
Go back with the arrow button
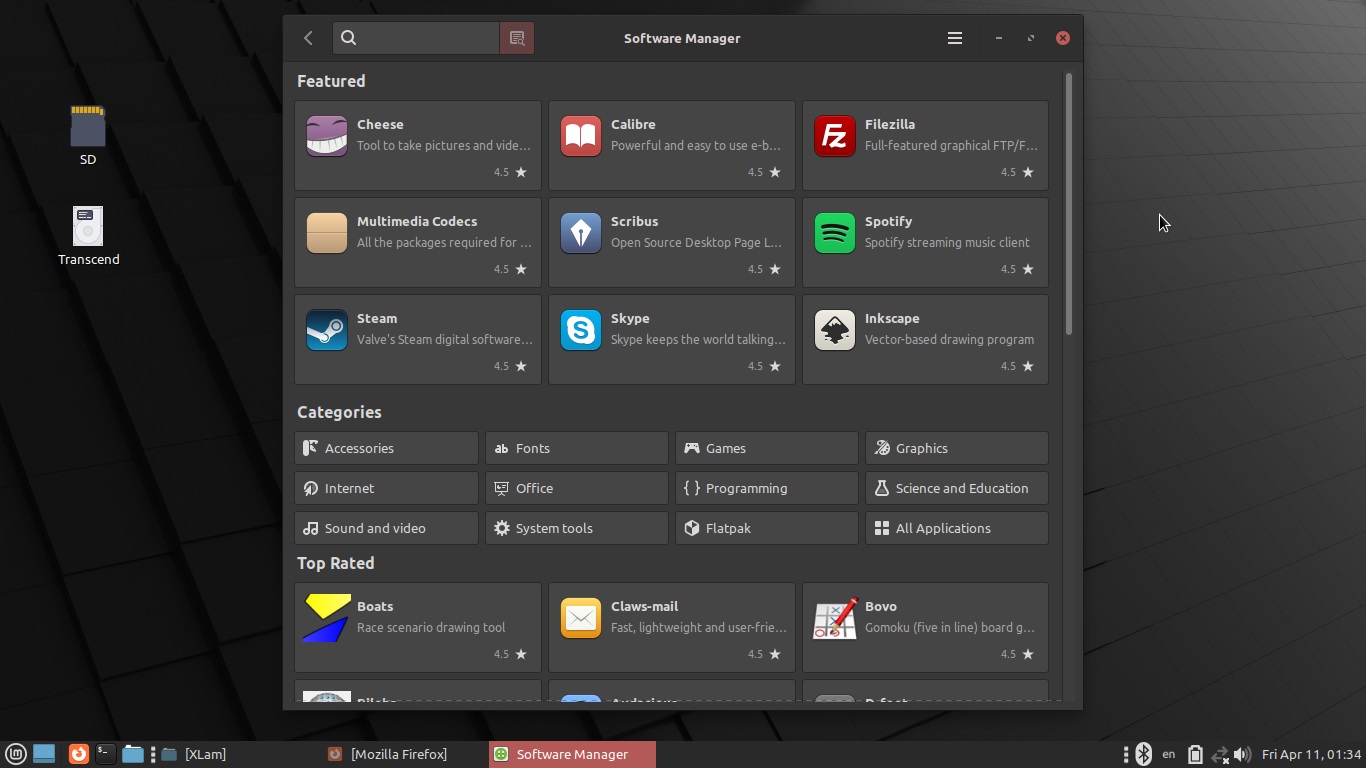click(x=308, y=38)
